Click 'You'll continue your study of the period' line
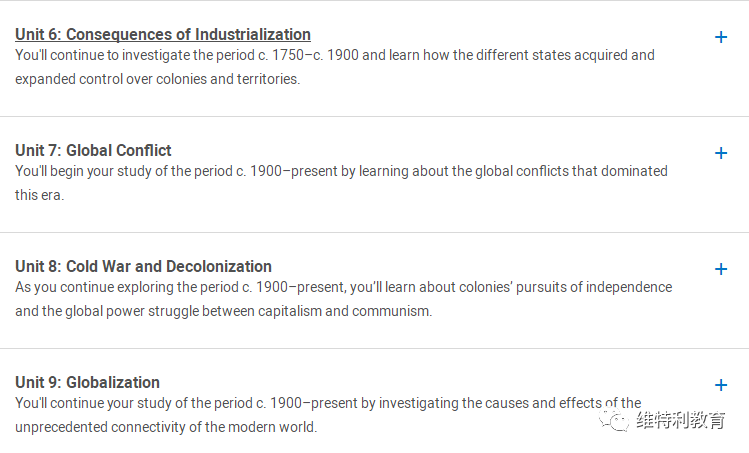 coord(328,403)
